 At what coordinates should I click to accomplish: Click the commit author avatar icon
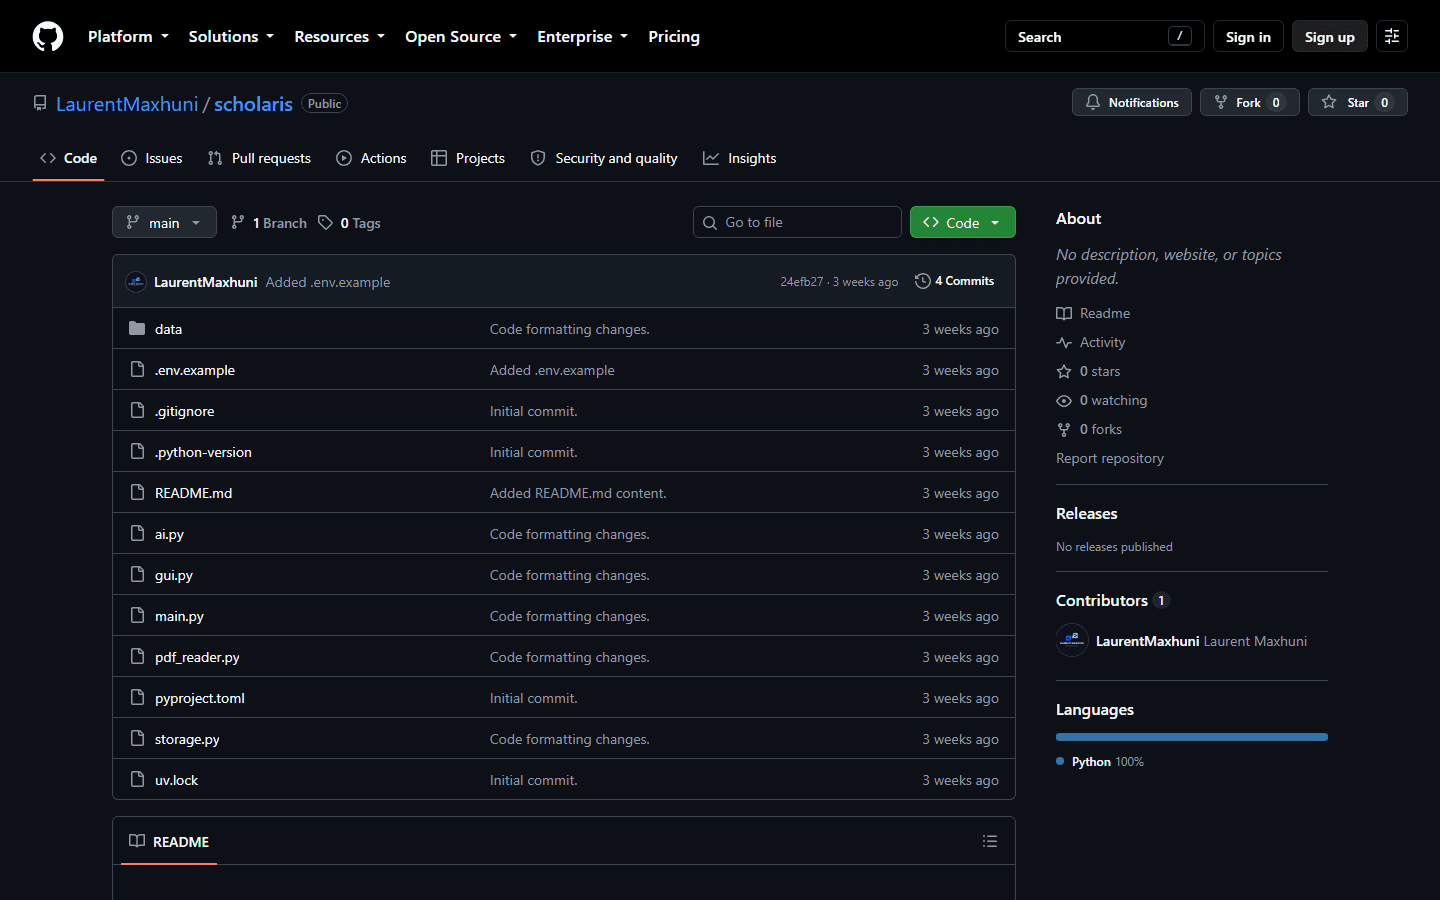(x=136, y=282)
